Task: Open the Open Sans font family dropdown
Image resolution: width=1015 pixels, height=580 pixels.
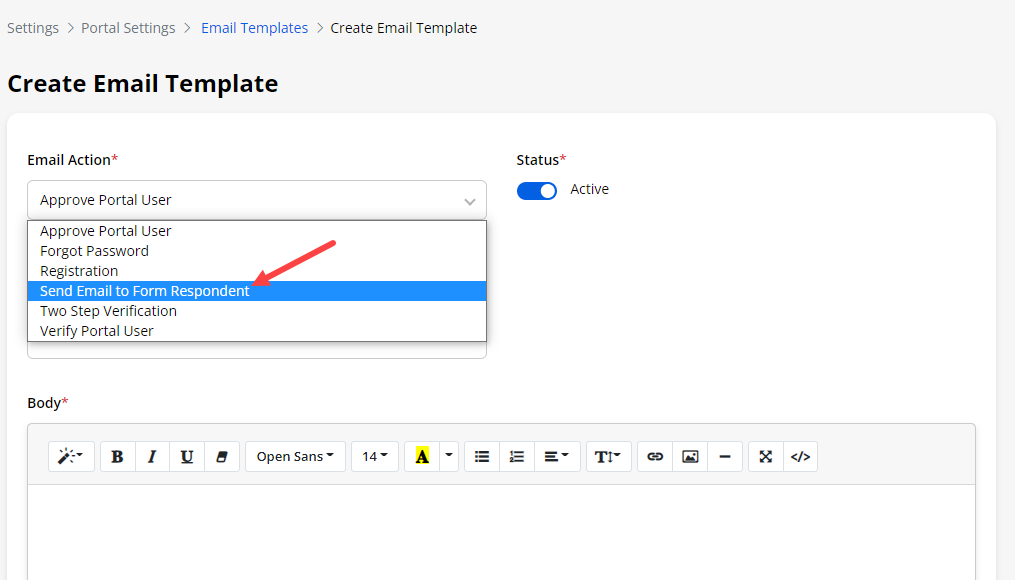Action: (x=295, y=456)
